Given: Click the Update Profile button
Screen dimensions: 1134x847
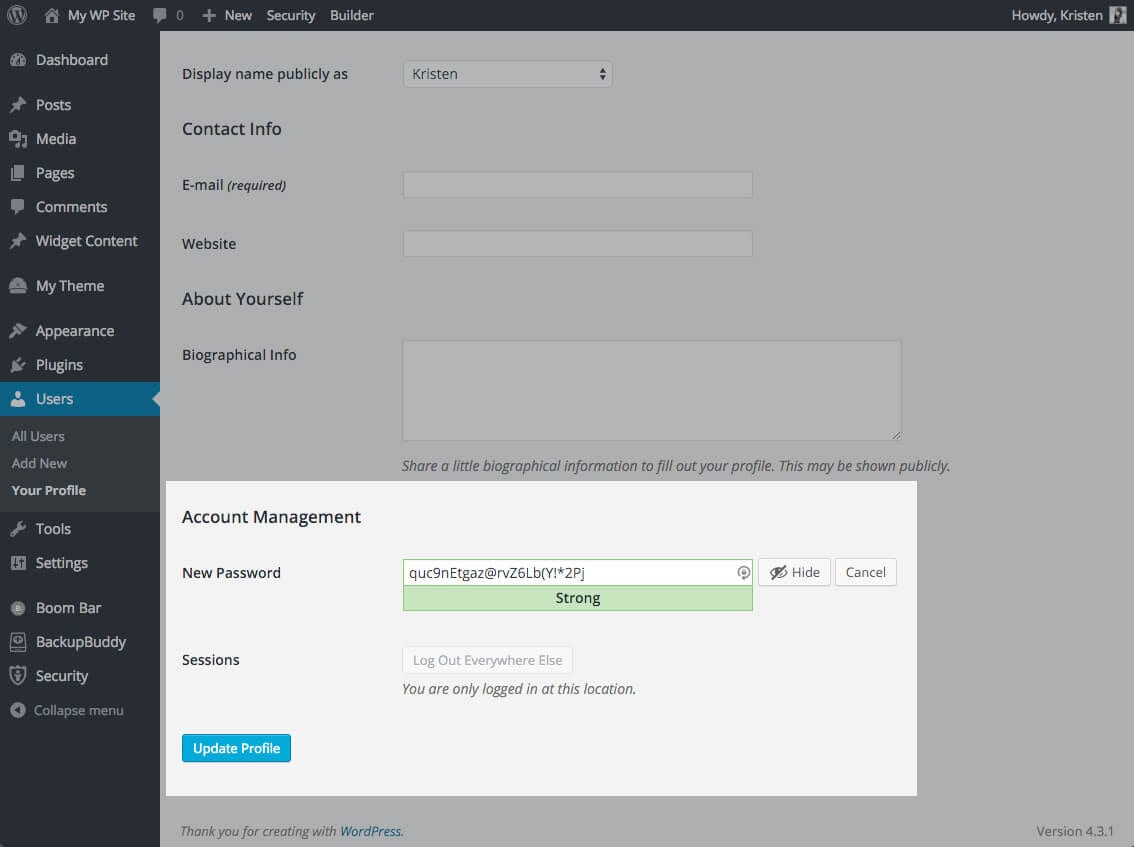Looking at the screenshot, I should coord(236,748).
